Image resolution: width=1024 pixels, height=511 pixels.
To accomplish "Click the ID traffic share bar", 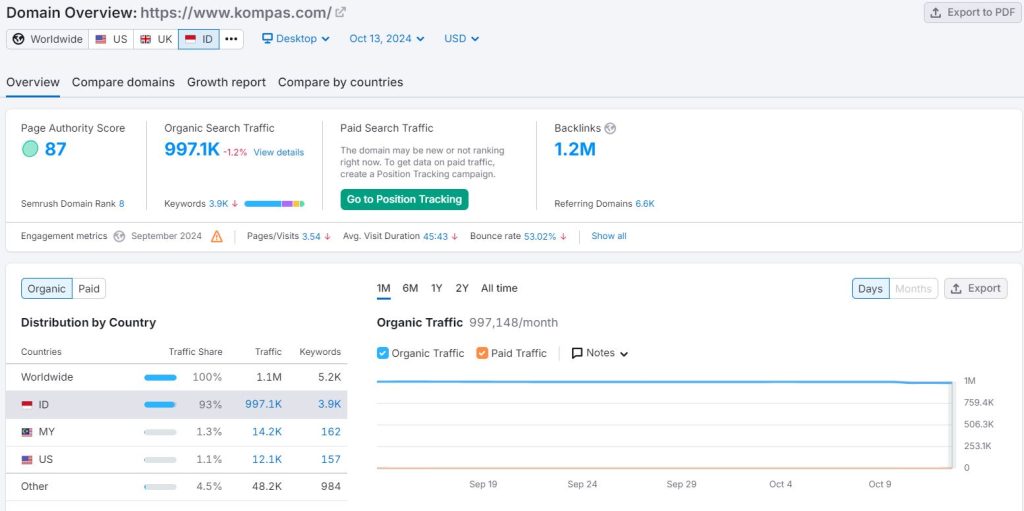I will click(160, 405).
